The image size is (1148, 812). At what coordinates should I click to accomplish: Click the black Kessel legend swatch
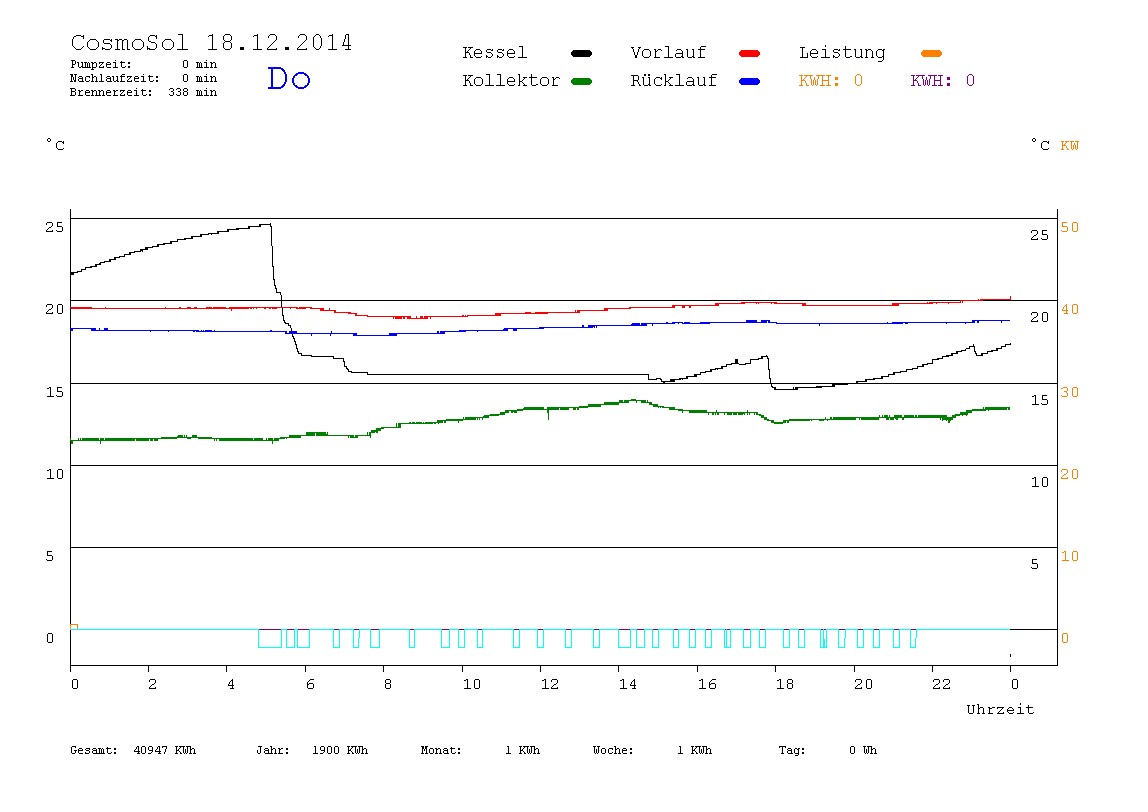pos(581,53)
